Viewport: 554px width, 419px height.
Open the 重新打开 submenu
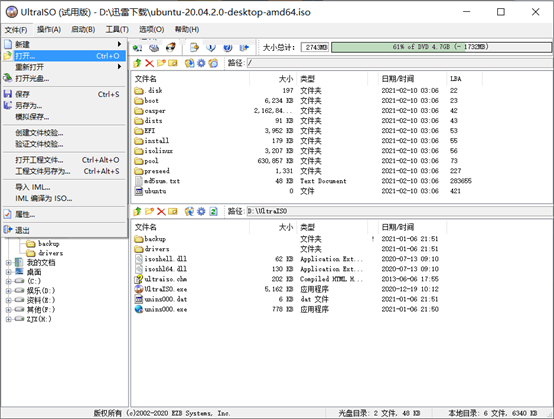64,67
